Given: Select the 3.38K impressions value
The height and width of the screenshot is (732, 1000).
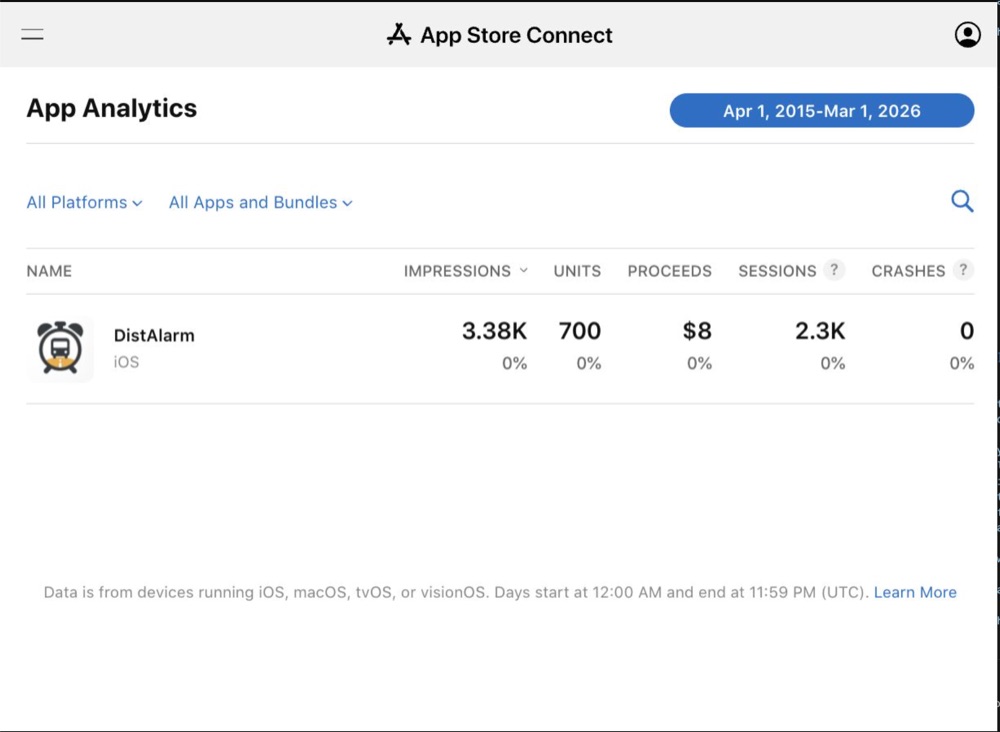Looking at the screenshot, I should coord(495,331).
